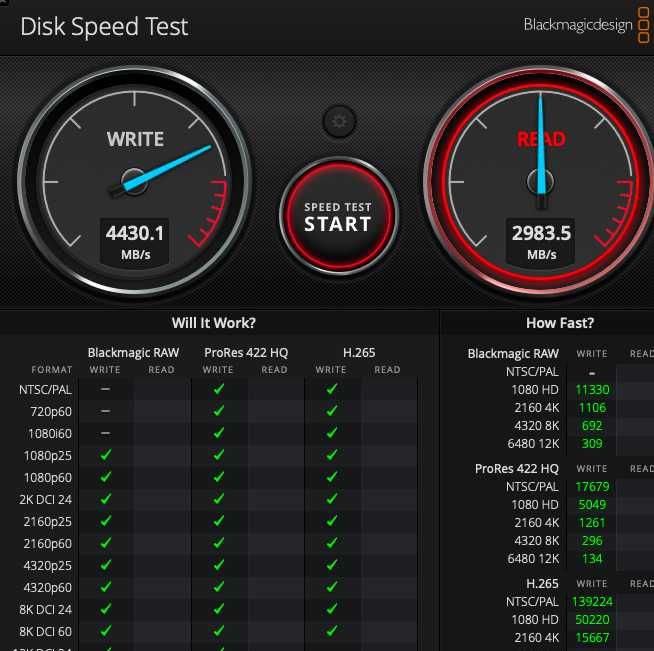Click the Blackmagicdesign logo

(586, 25)
